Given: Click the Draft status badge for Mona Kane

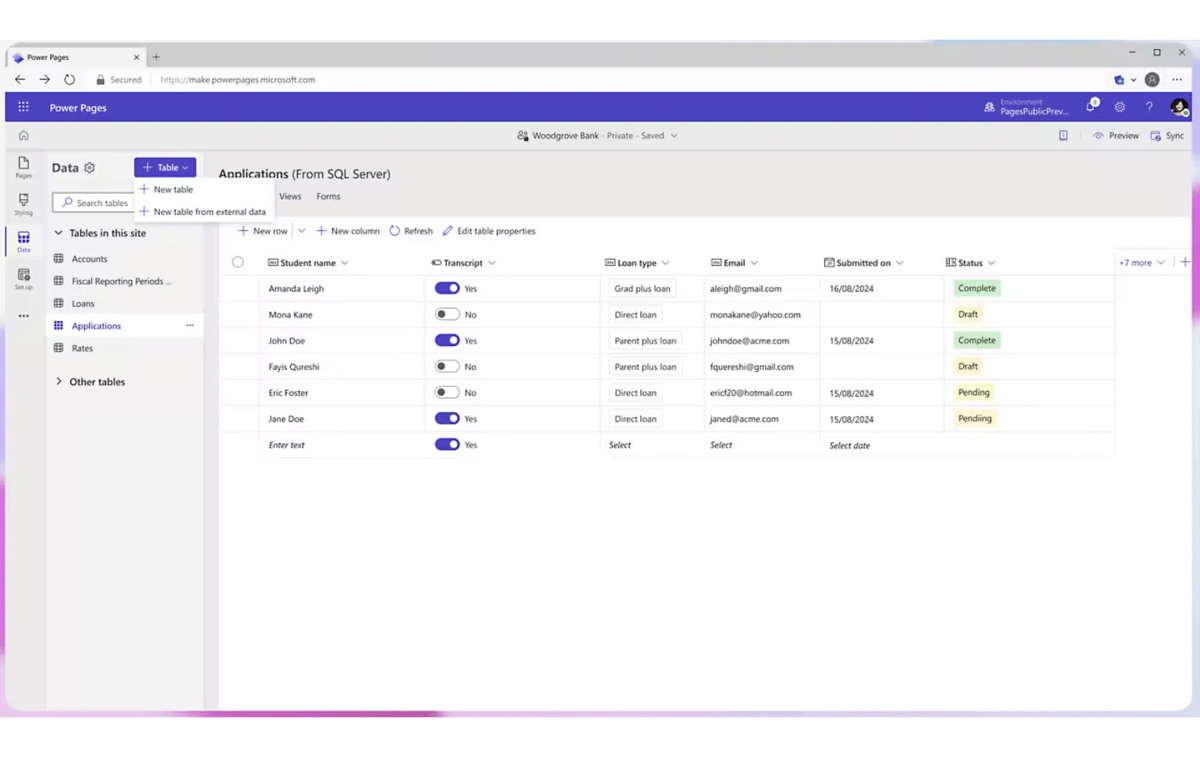Looking at the screenshot, I should 968,314.
